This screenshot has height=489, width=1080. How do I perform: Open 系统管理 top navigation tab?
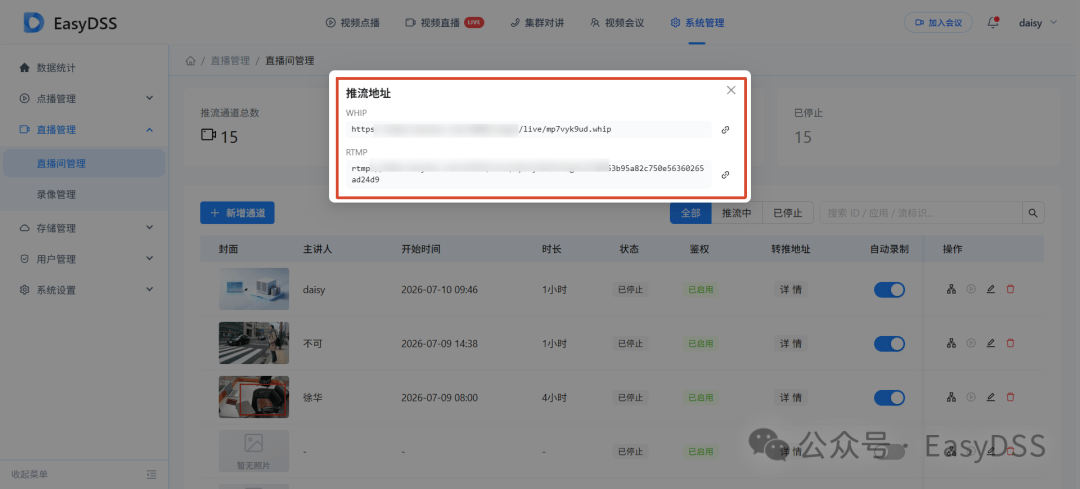697,23
